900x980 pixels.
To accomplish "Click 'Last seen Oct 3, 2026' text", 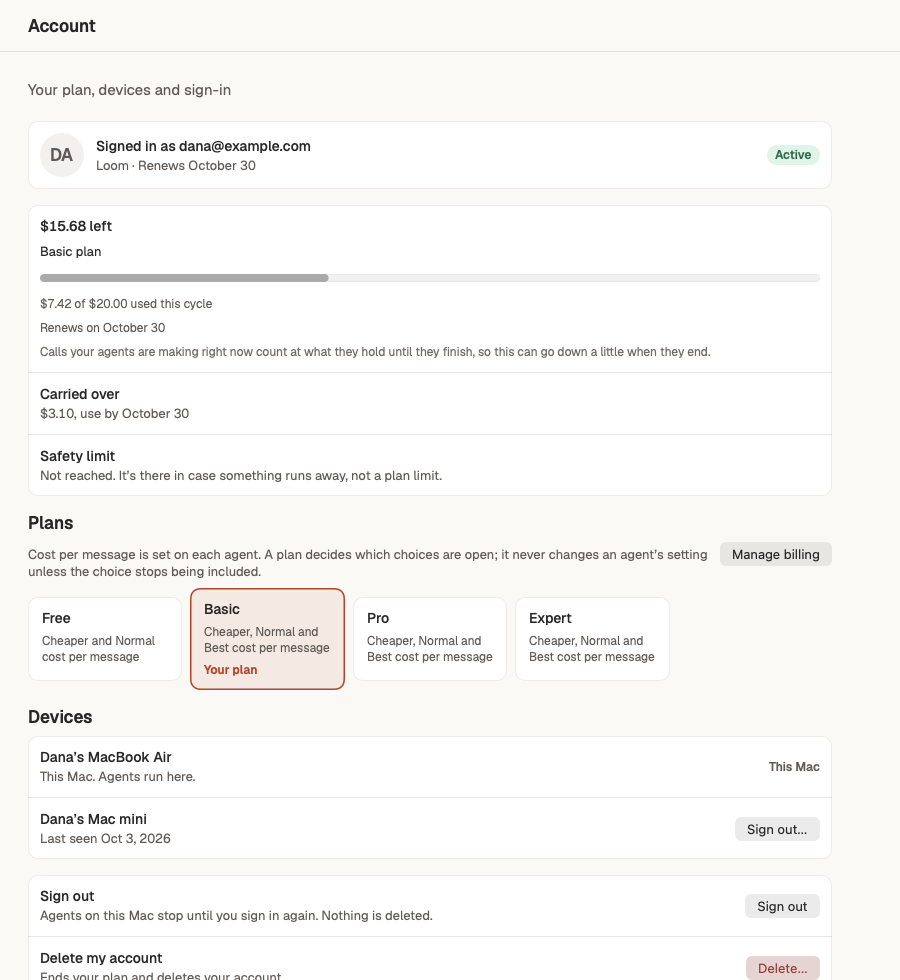I will click(105, 839).
